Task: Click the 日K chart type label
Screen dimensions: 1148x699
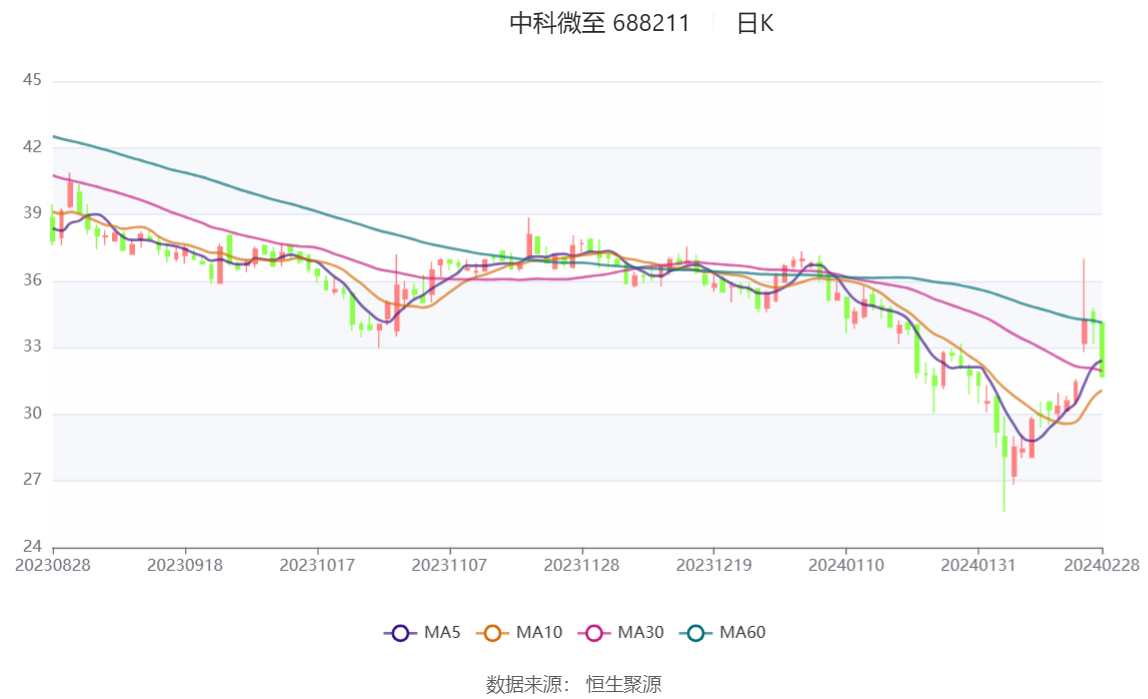Action: tap(755, 23)
